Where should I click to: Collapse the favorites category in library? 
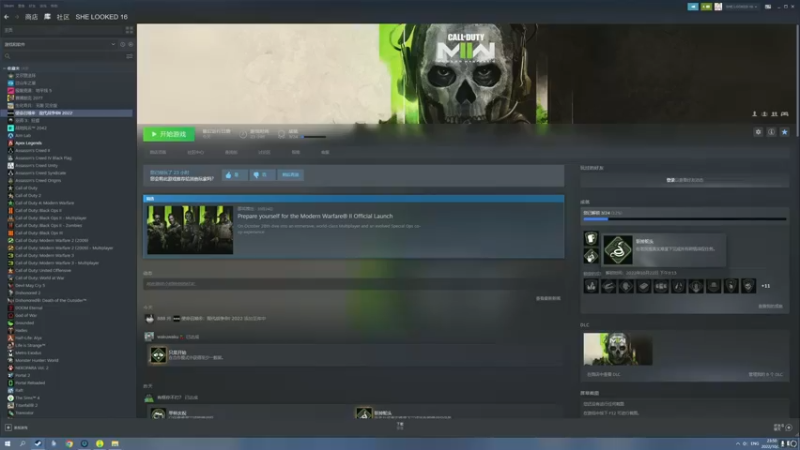pyautogui.click(x=5, y=68)
